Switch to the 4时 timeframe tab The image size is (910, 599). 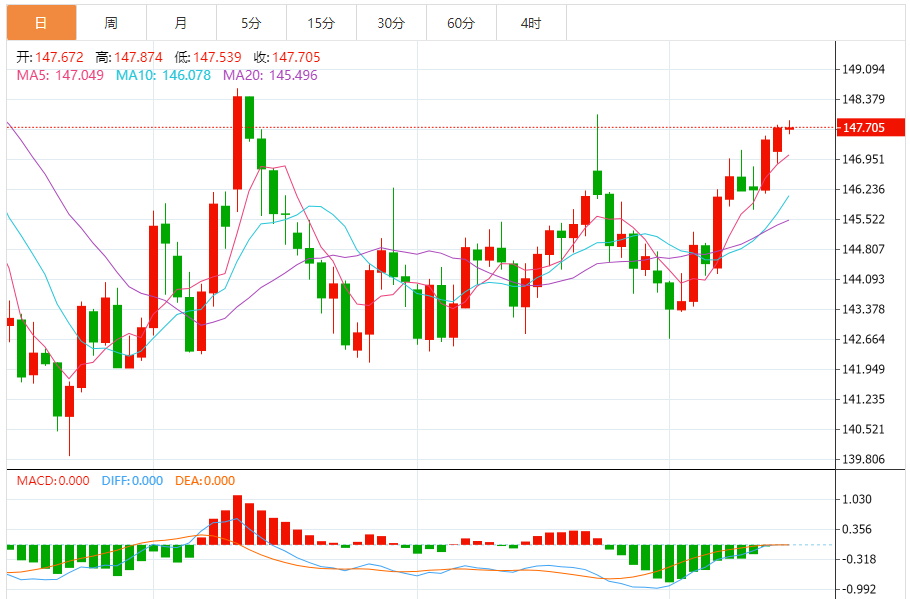point(531,23)
